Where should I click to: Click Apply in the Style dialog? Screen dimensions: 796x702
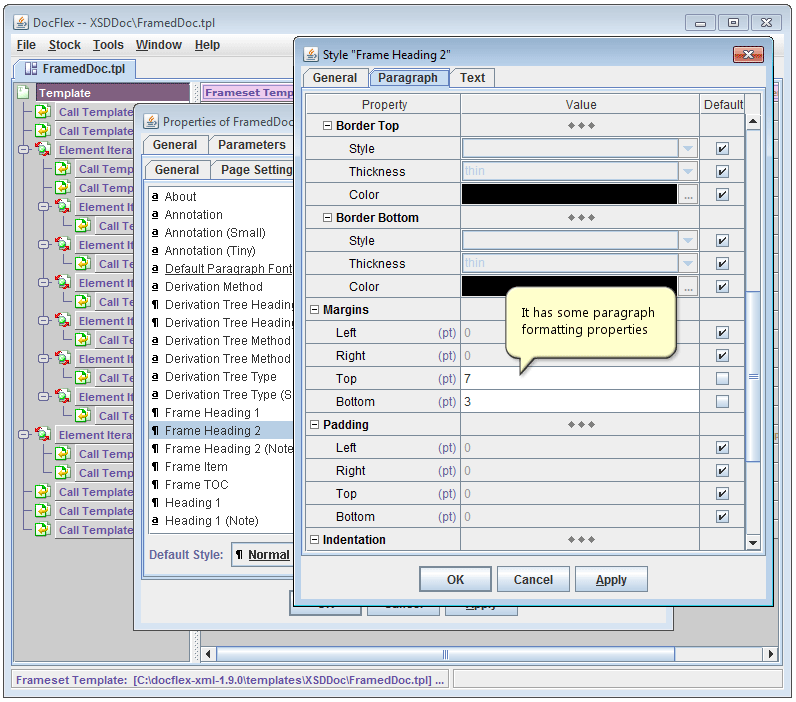(x=610, y=580)
